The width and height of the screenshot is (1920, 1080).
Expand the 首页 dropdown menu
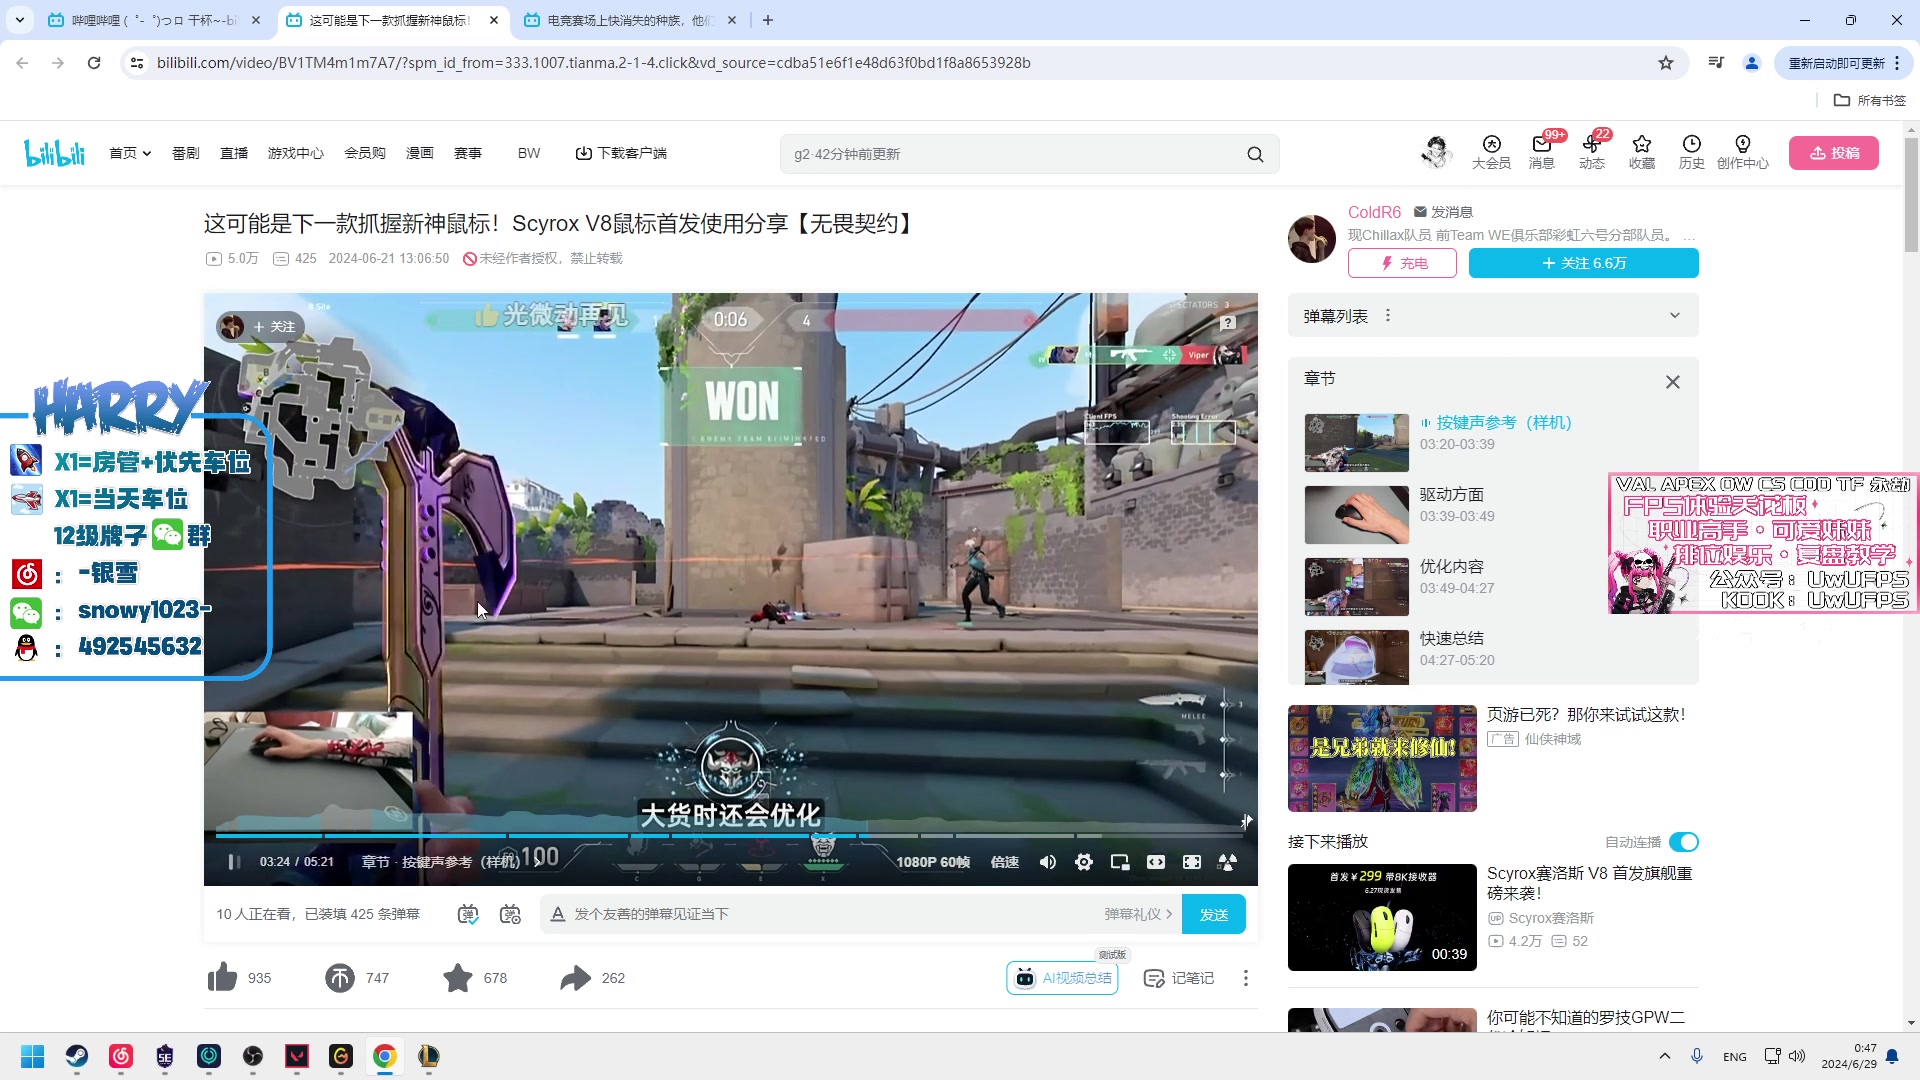[x=130, y=153]
